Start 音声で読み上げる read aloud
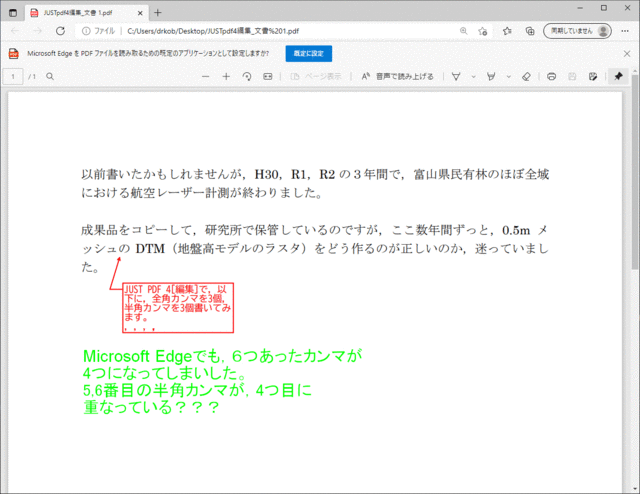This screenshot has width=640, height=494. pos(398,76)
